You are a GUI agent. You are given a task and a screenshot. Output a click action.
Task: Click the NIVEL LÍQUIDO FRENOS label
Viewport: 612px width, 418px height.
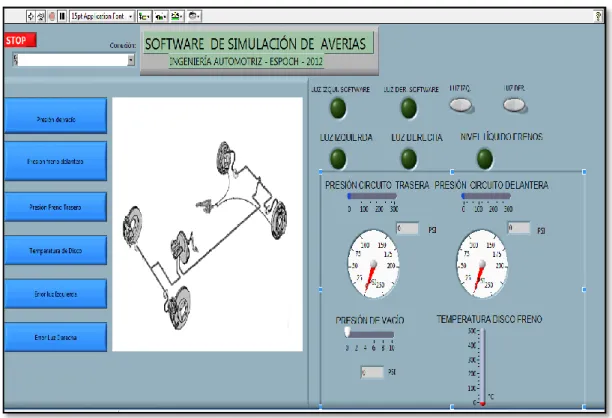coord(502,137)
